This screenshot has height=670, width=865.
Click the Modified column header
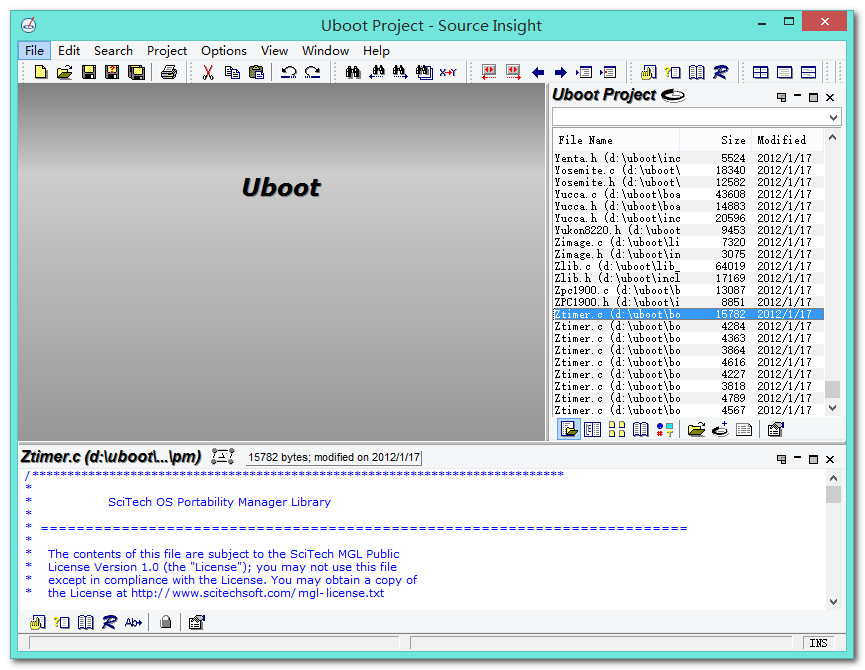click(x=787, y=140)
